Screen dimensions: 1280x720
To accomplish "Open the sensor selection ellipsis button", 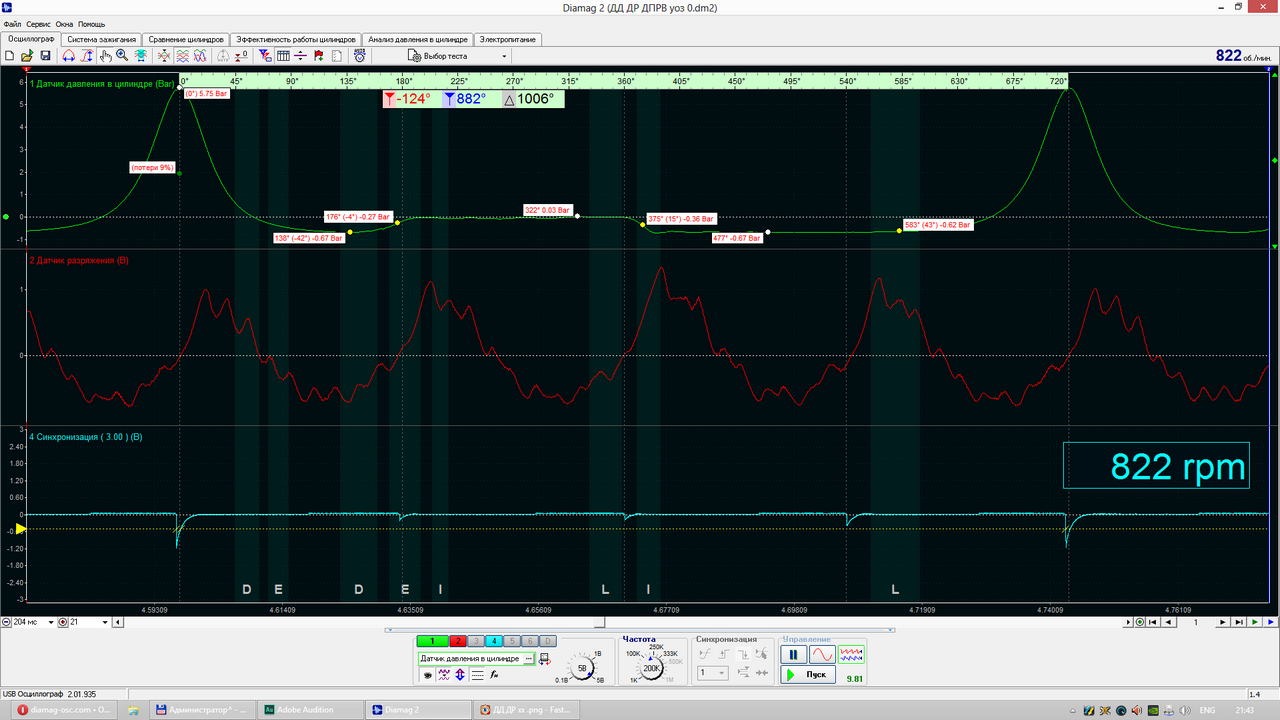I will [529, 659].
